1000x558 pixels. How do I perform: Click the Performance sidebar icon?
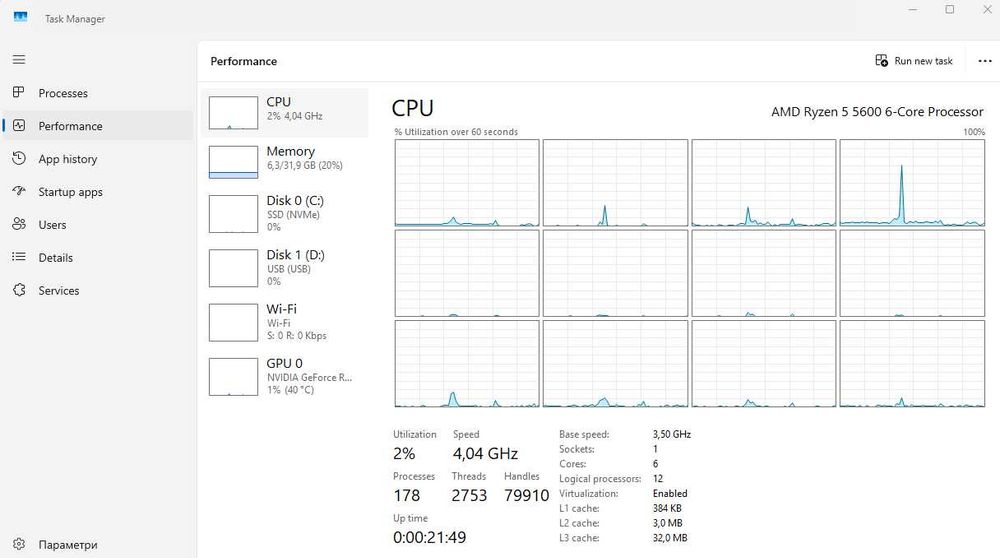tap(19, 126)
